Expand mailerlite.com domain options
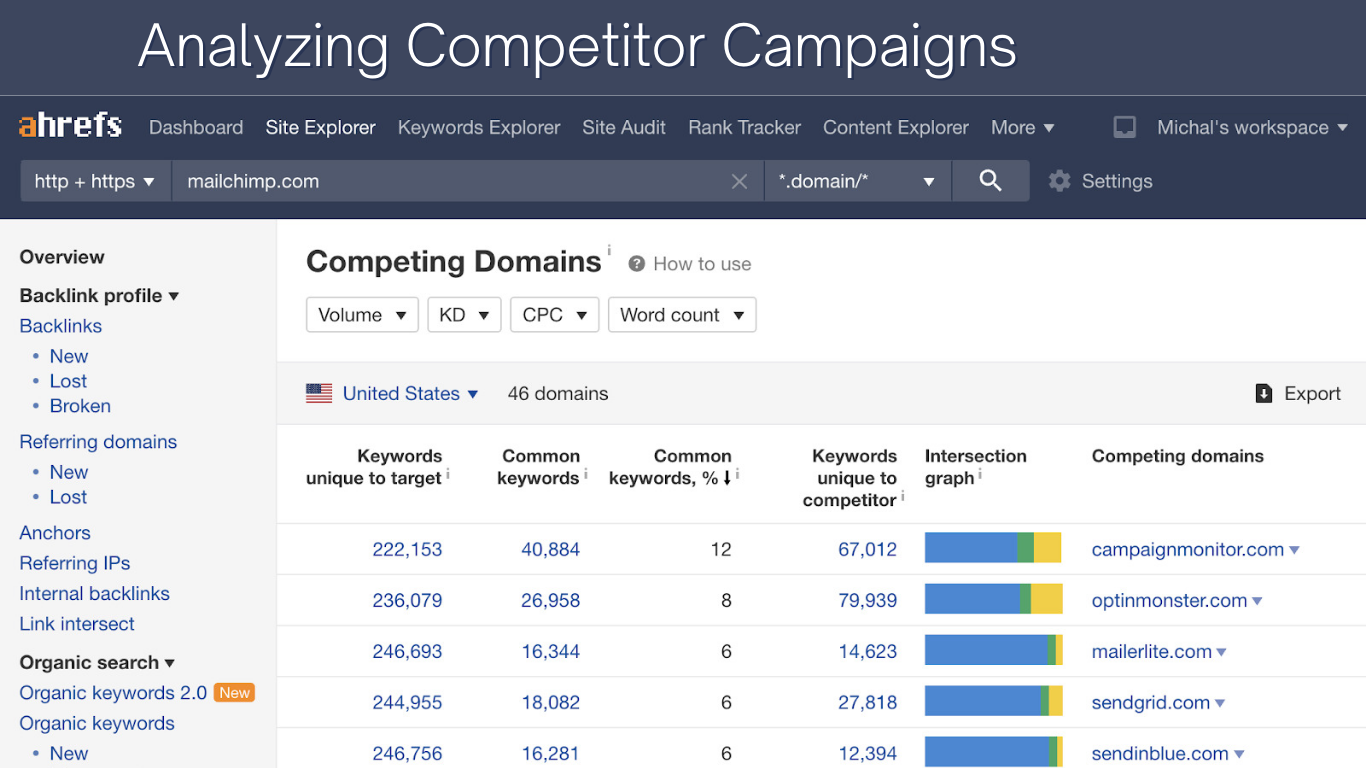1366x768 pixels. [1222, 652]
